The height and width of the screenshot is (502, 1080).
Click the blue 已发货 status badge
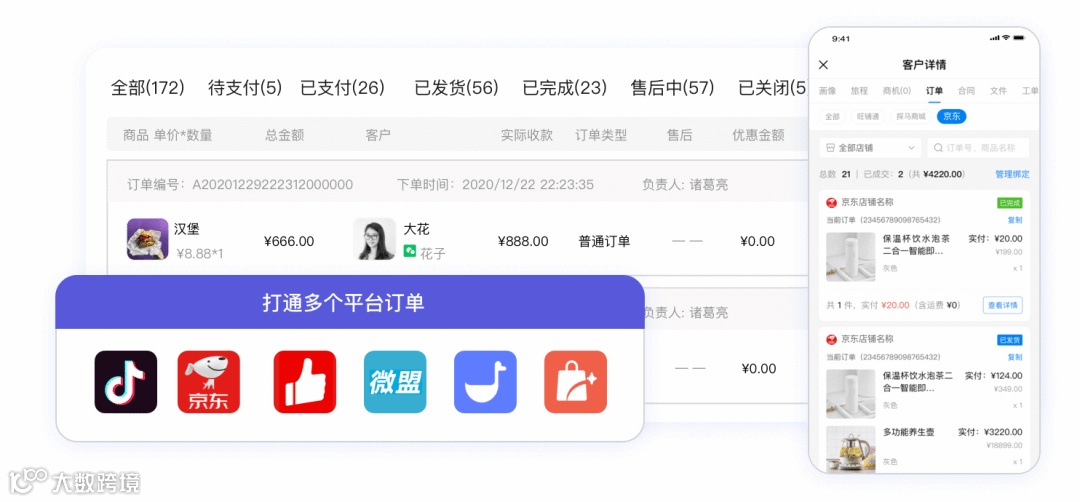tap(1009, 340)
